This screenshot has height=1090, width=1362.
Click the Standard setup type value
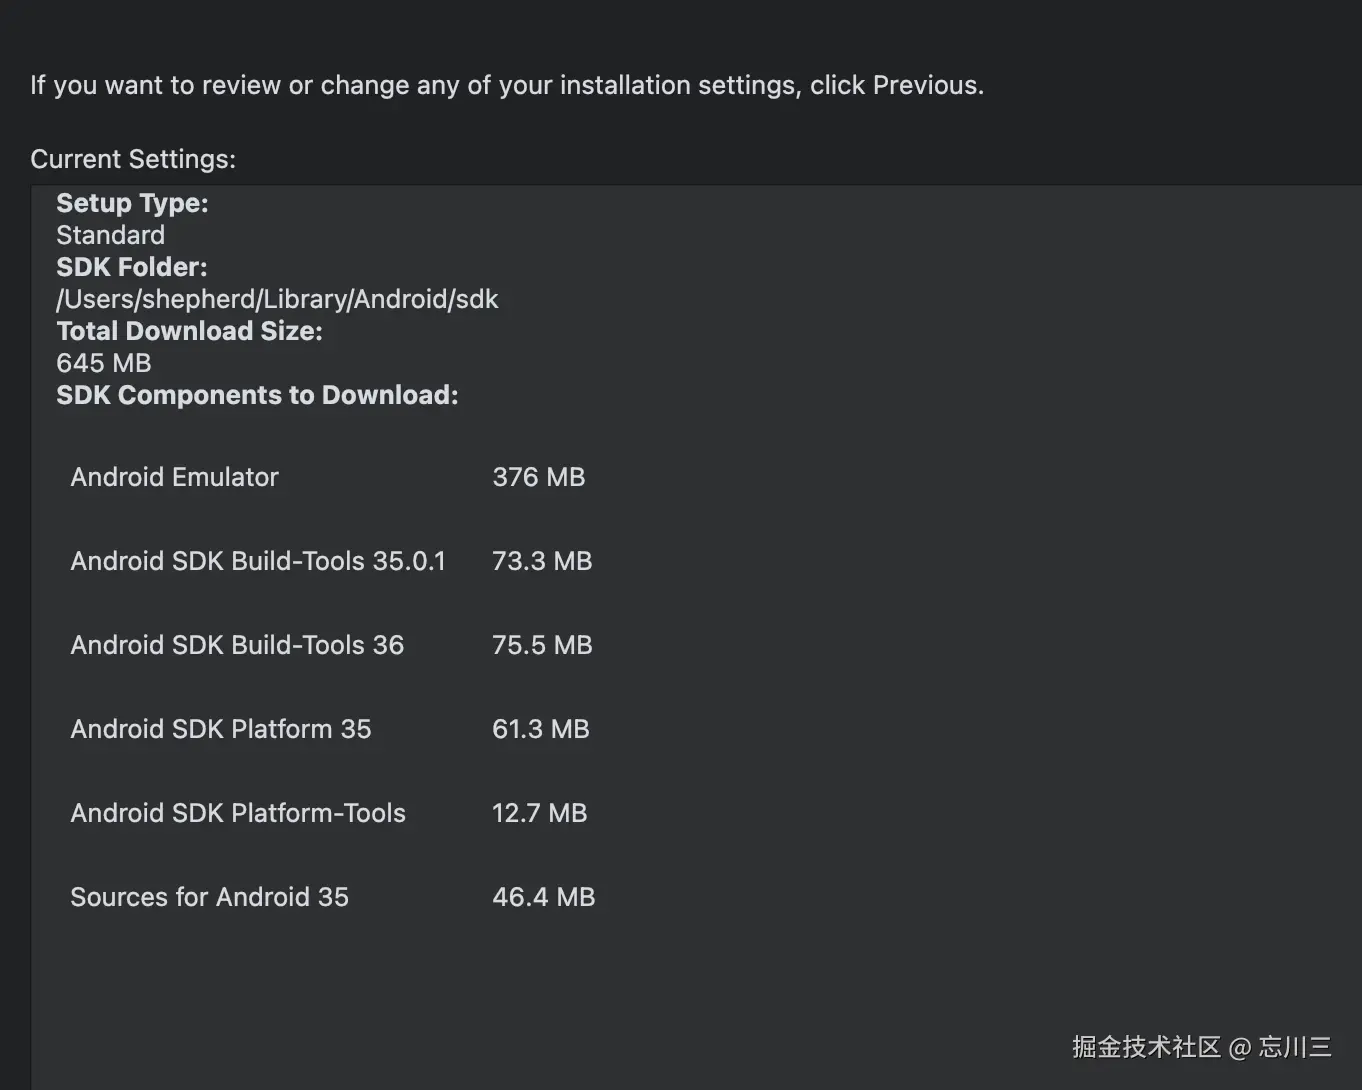[x=110, y=235]
